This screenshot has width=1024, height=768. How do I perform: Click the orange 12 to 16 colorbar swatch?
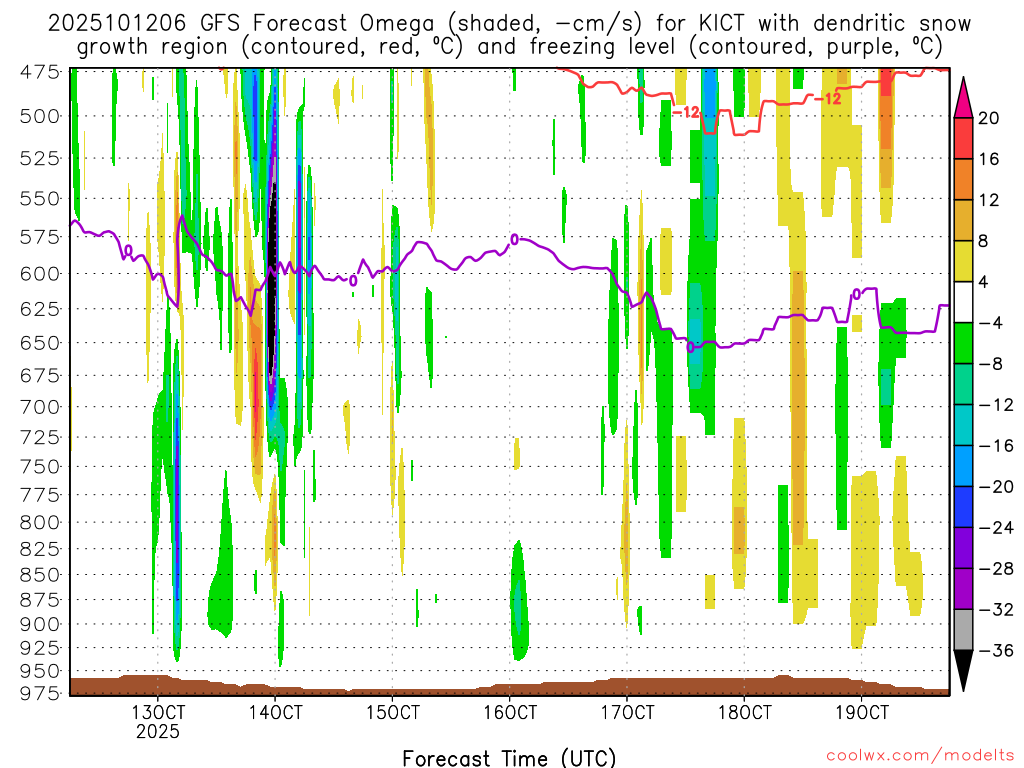click(x=963, y=179)
